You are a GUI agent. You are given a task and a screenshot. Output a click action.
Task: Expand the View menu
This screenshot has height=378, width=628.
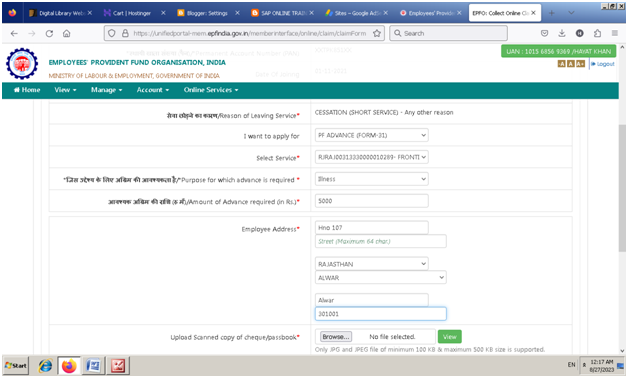click(x=65, y=90)
